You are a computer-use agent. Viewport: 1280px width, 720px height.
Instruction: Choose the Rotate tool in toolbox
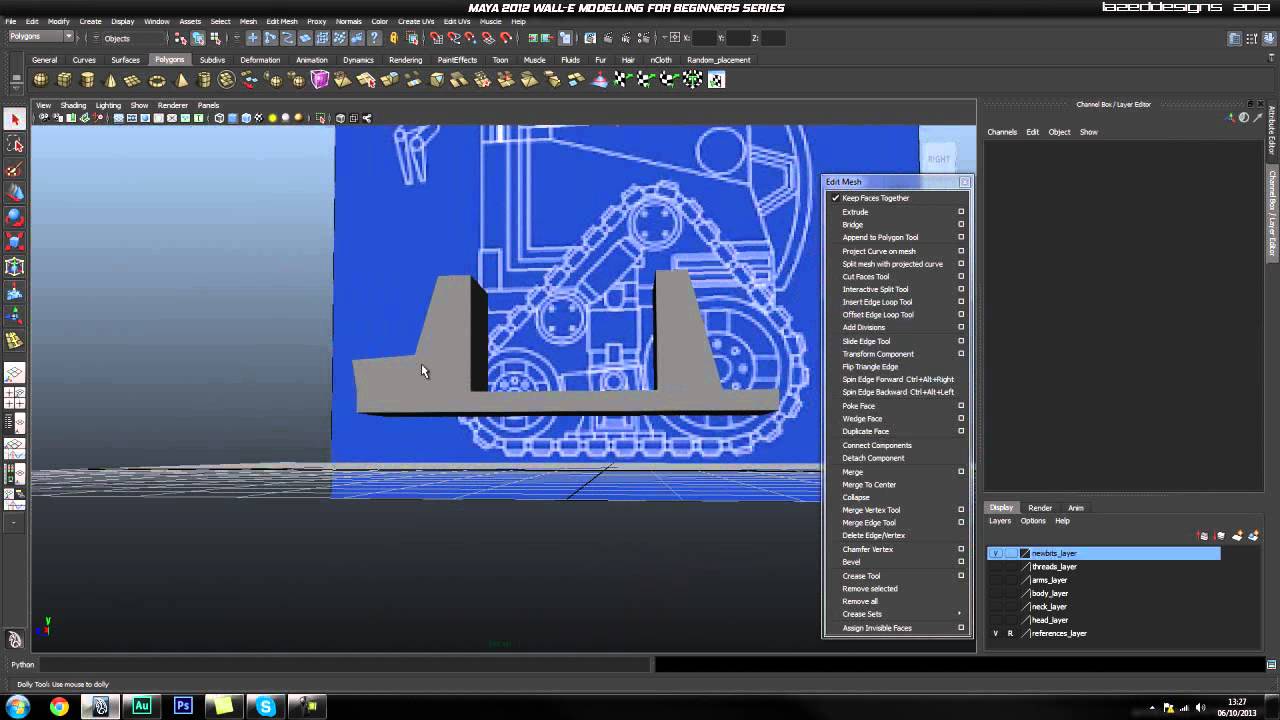point(14,217)
